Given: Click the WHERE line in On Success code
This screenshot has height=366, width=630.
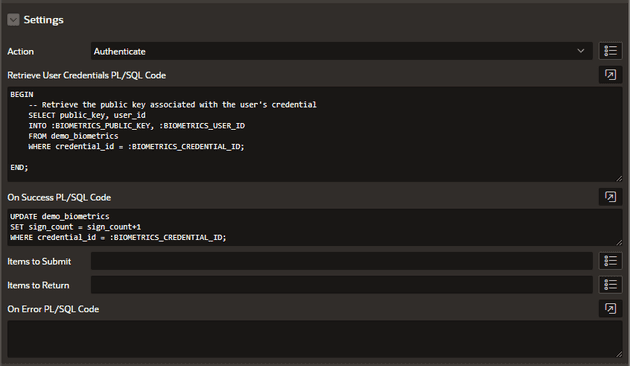Looking at the screenshot, I should (x=118, y=237).
